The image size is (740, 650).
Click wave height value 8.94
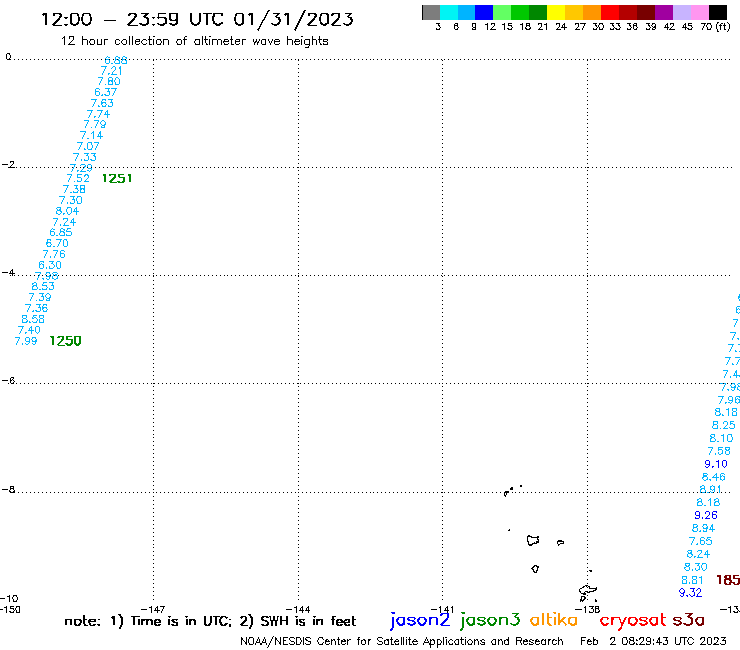(703, 528)
